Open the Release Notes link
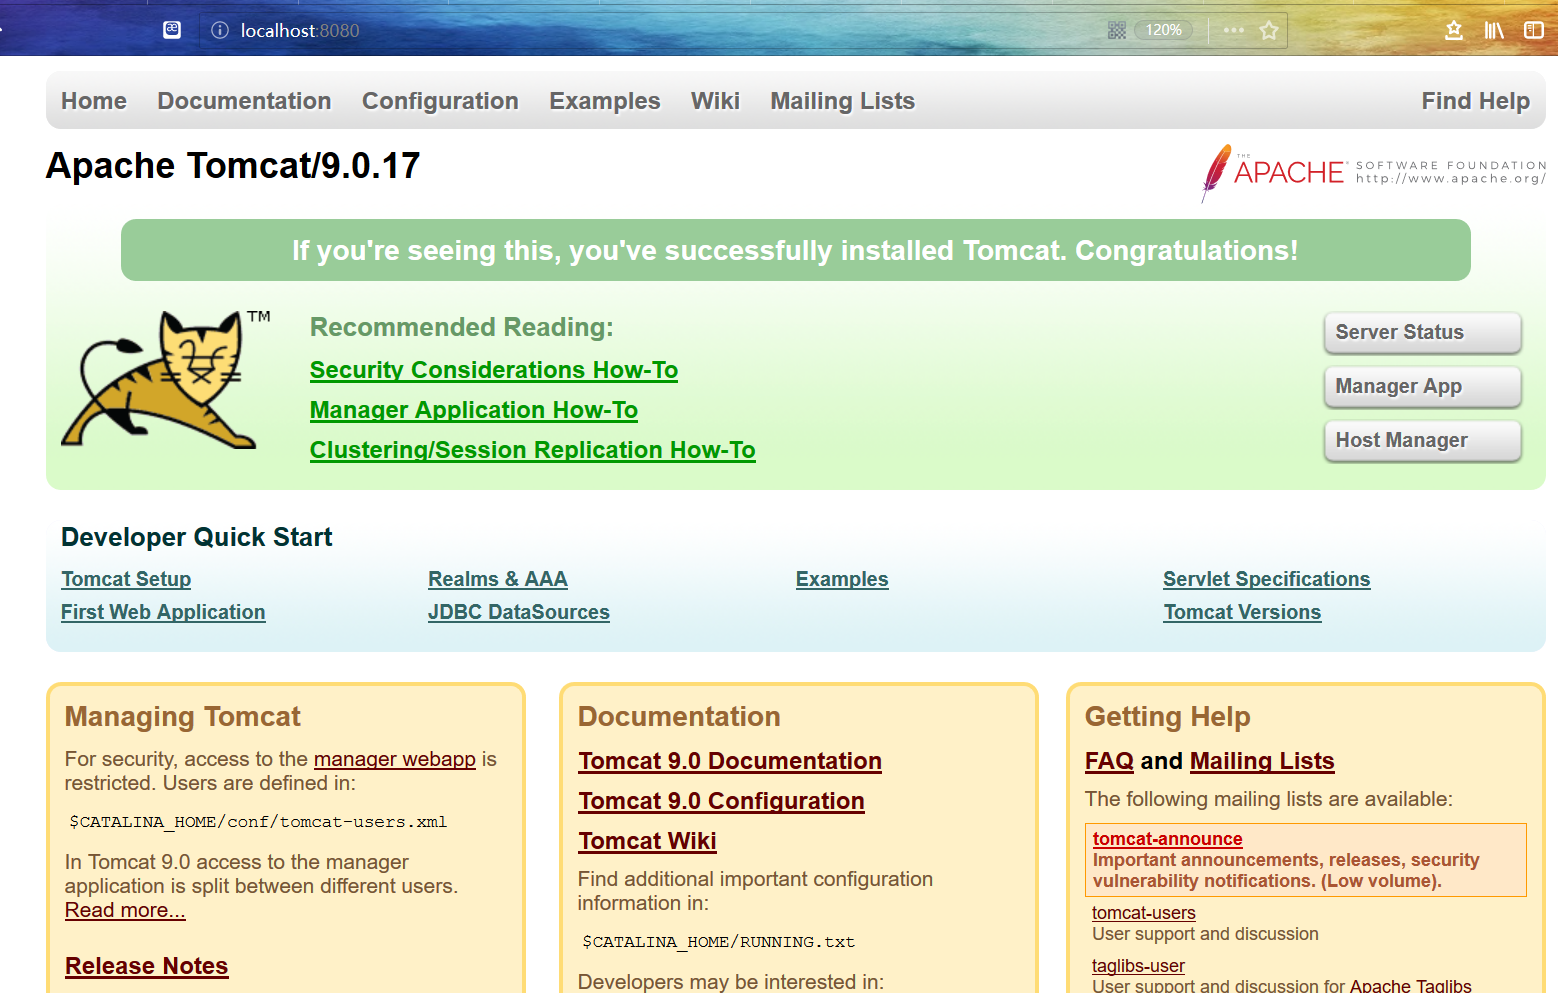Image resolution: width=1558 pixels, height=993 pixels. pos(147,966)
